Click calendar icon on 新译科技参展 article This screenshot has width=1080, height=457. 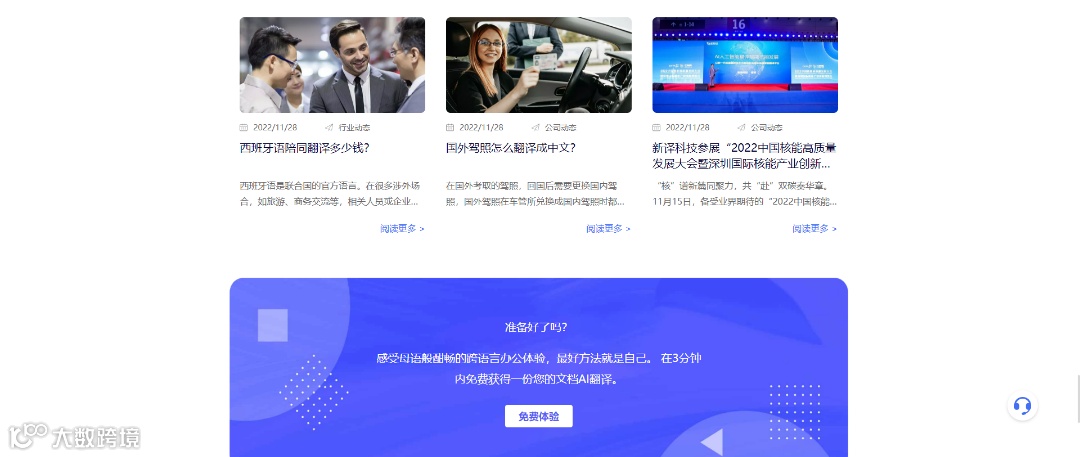[x=656, y=128]
